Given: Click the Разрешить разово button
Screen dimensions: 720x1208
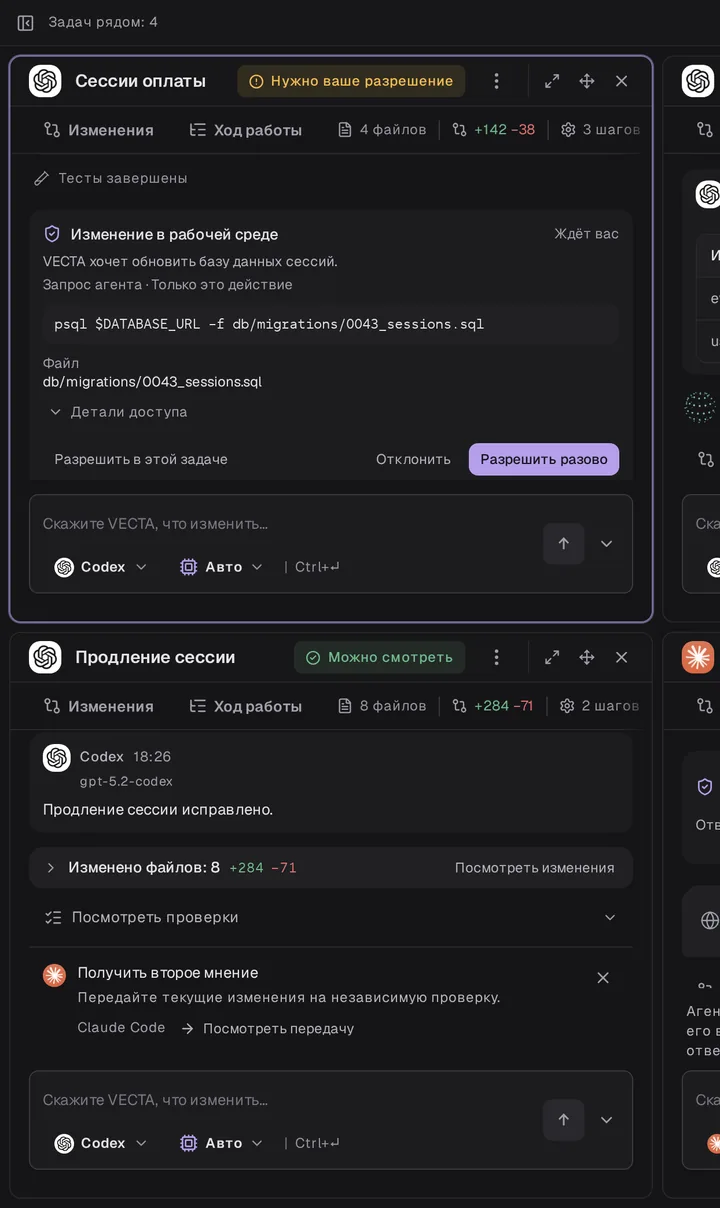Looking at the screenshot, I should [544, 459].
